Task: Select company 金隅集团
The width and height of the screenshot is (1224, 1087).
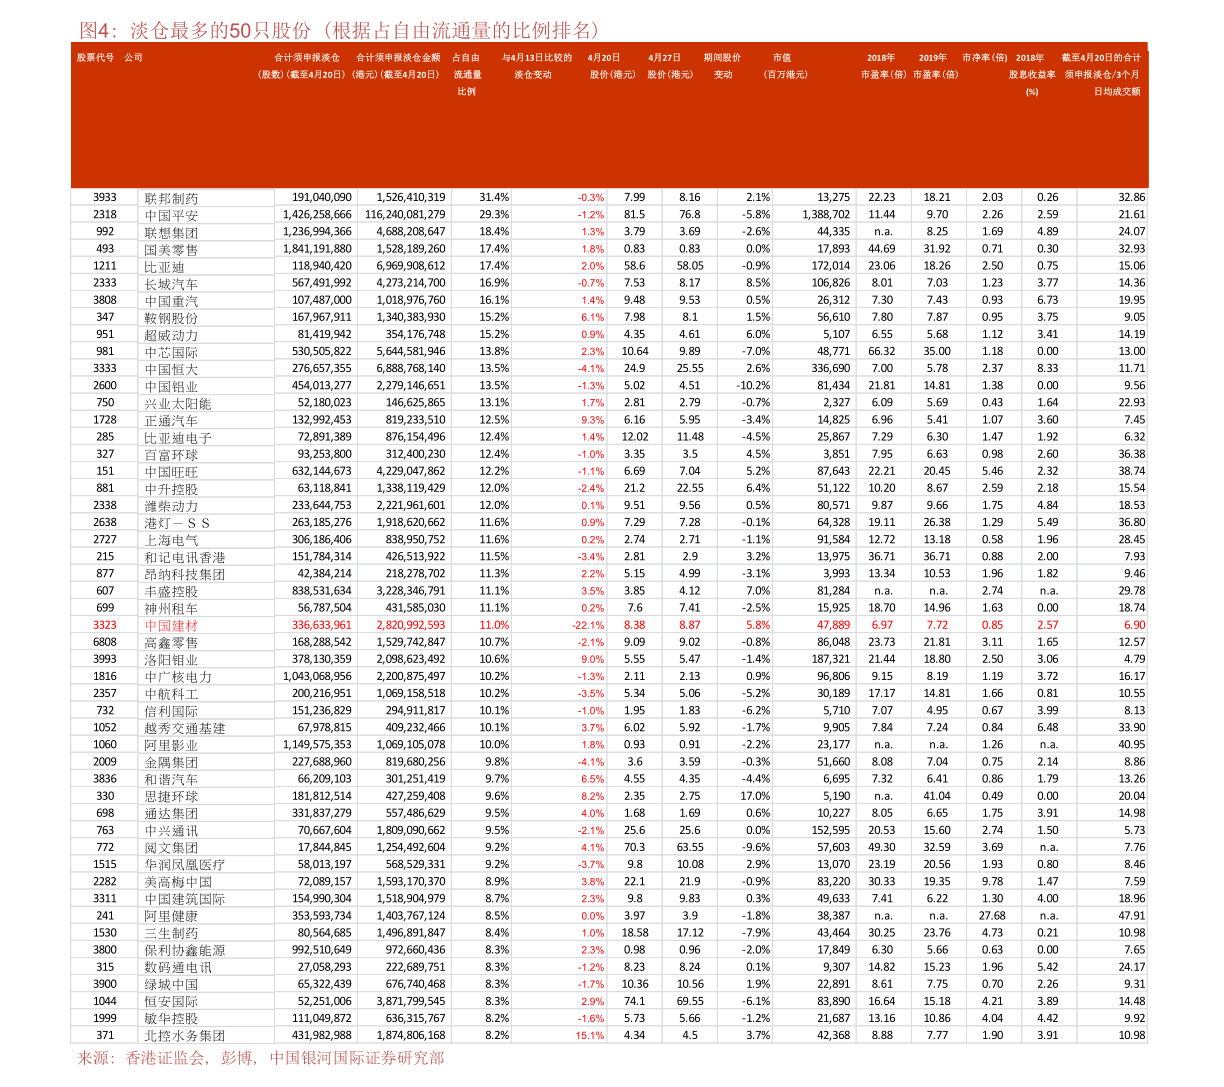Action: point(171,762)
